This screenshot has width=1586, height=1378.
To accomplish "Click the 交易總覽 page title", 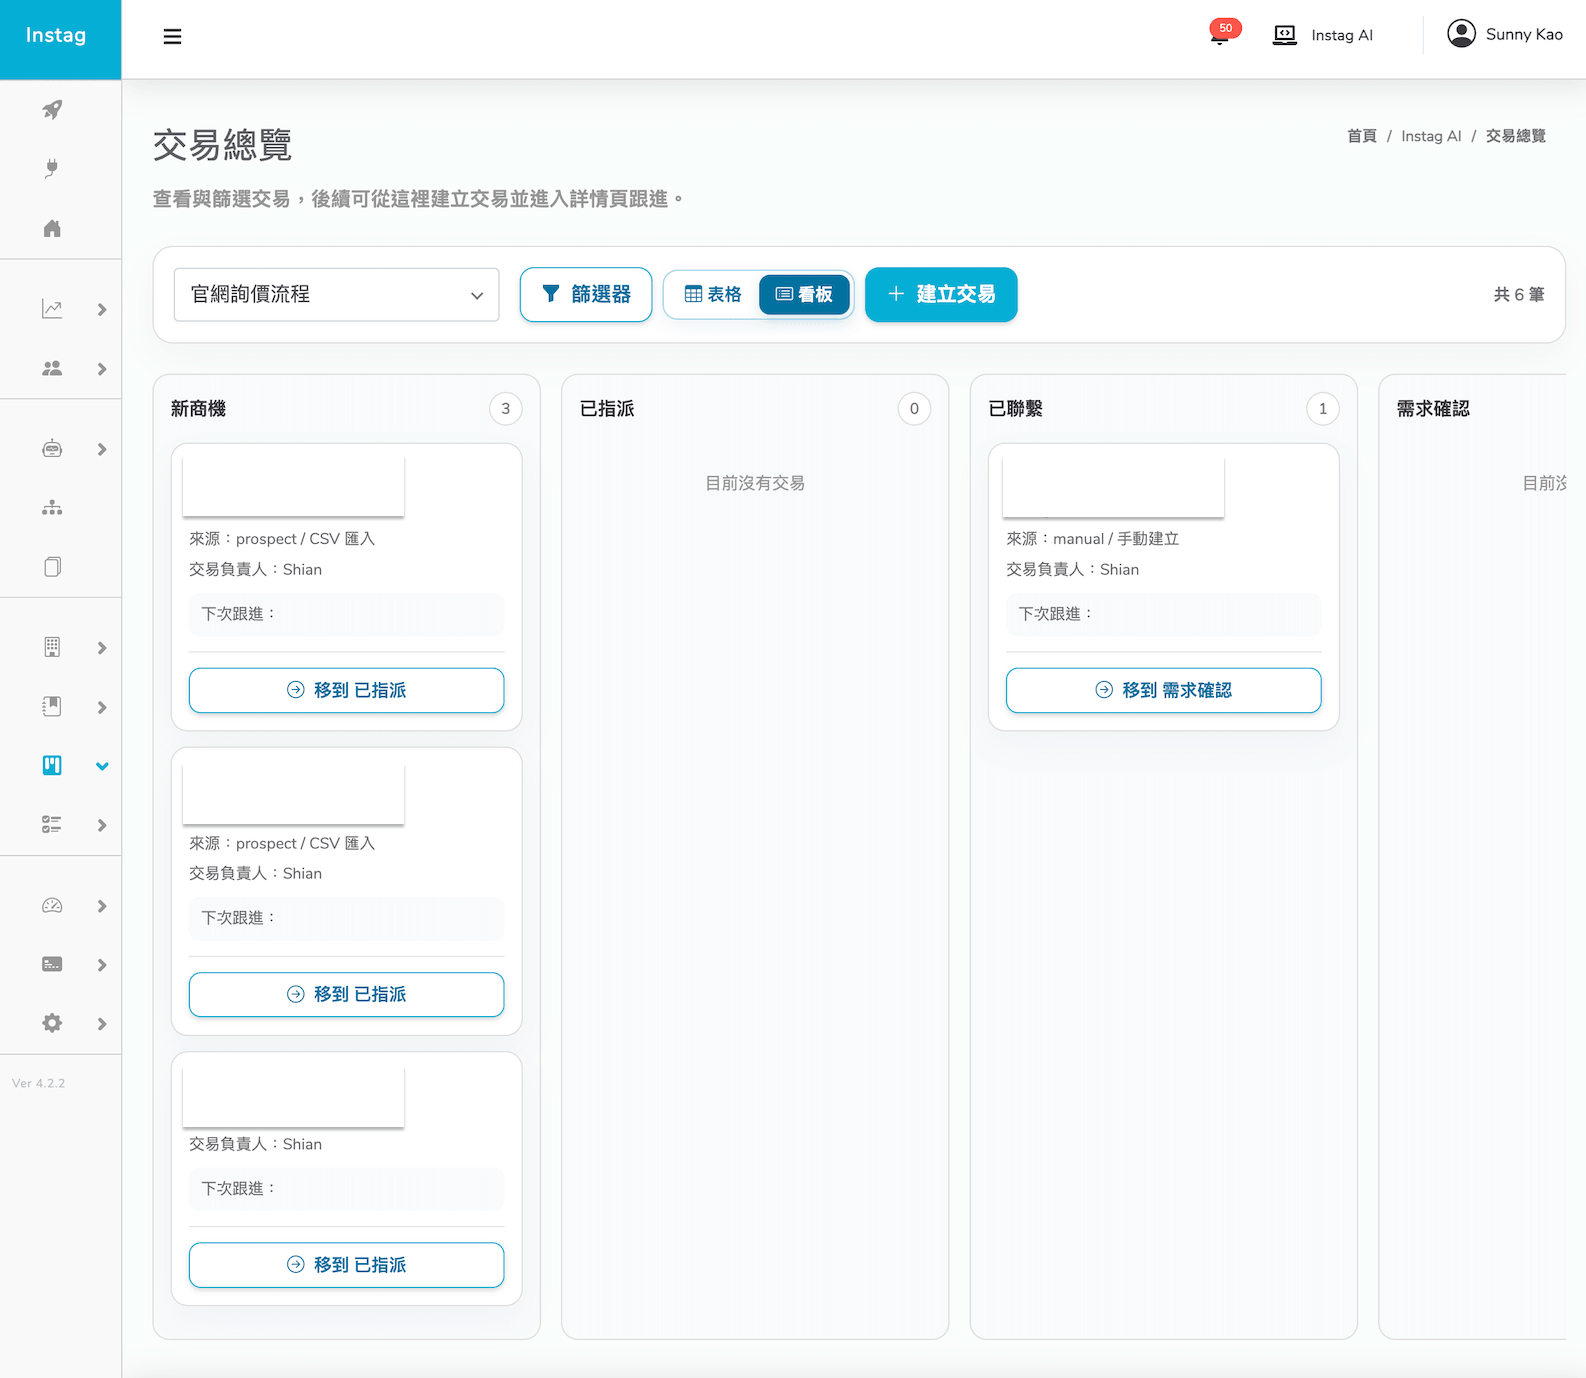I will coord(222,145).
